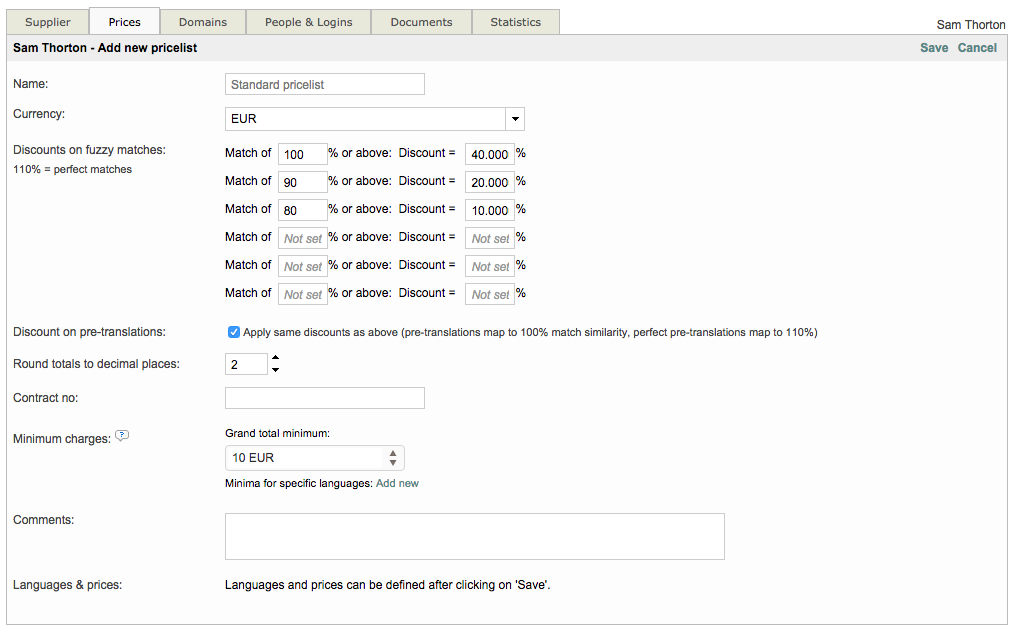Image resolution: width=1014 pixels, height=632 pixels.
Task: Click the fourth row's empty Match of field
Action: pyautogui.click(x=302, y=238)
